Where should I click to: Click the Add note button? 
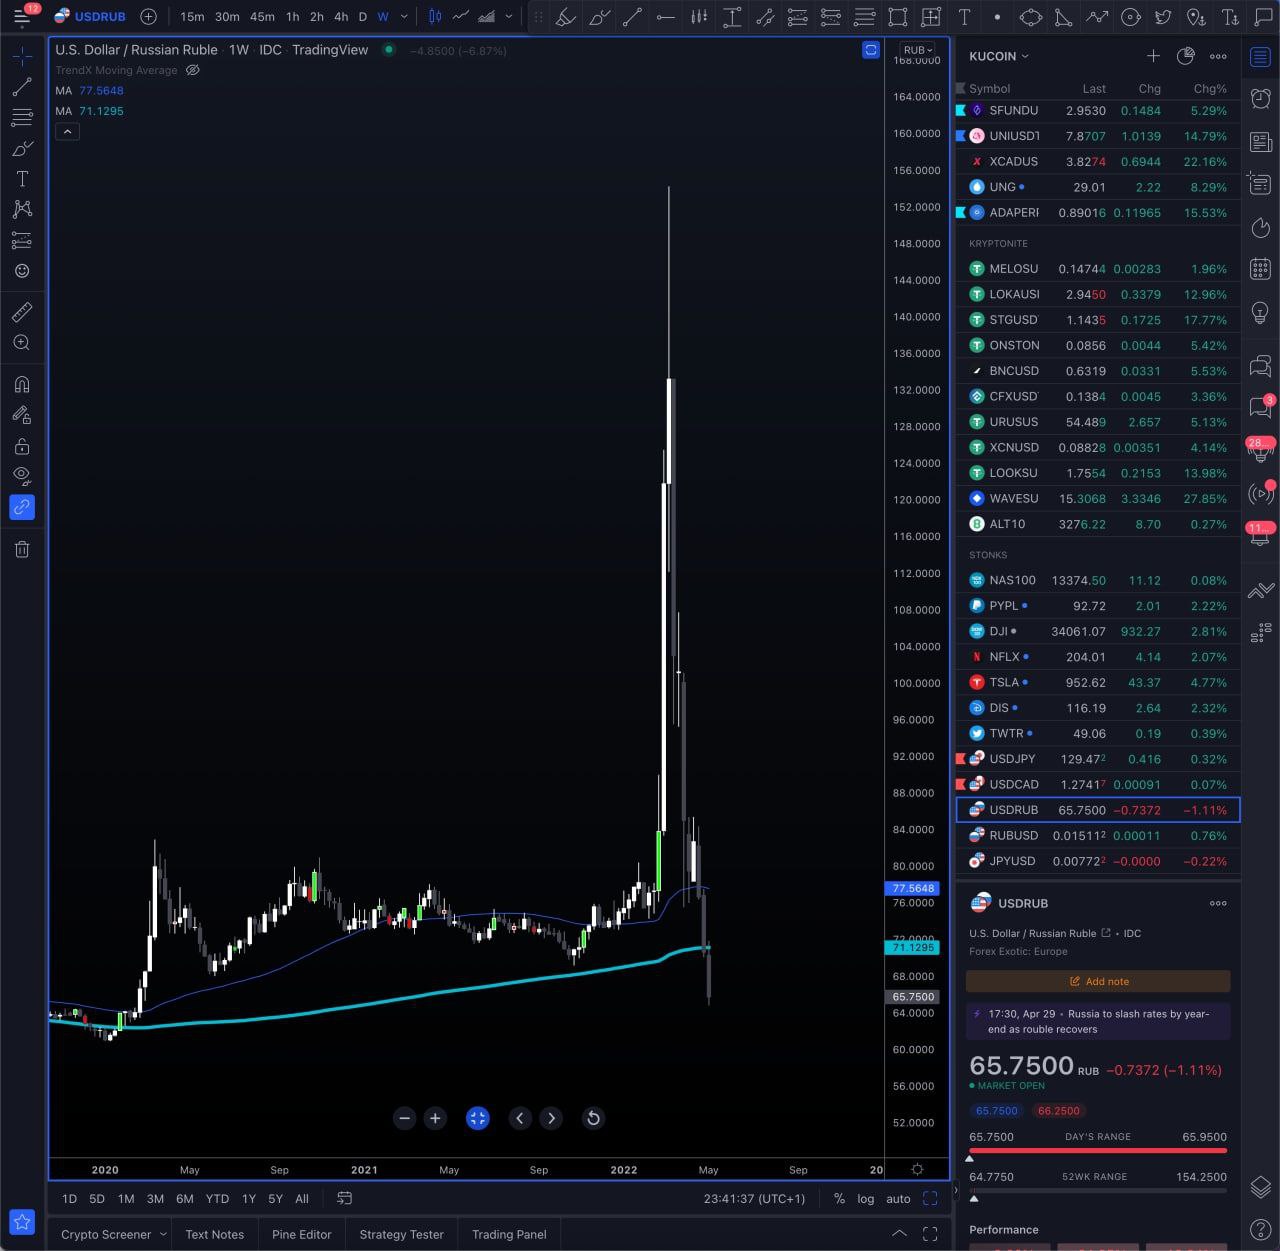coord(1098,981)
